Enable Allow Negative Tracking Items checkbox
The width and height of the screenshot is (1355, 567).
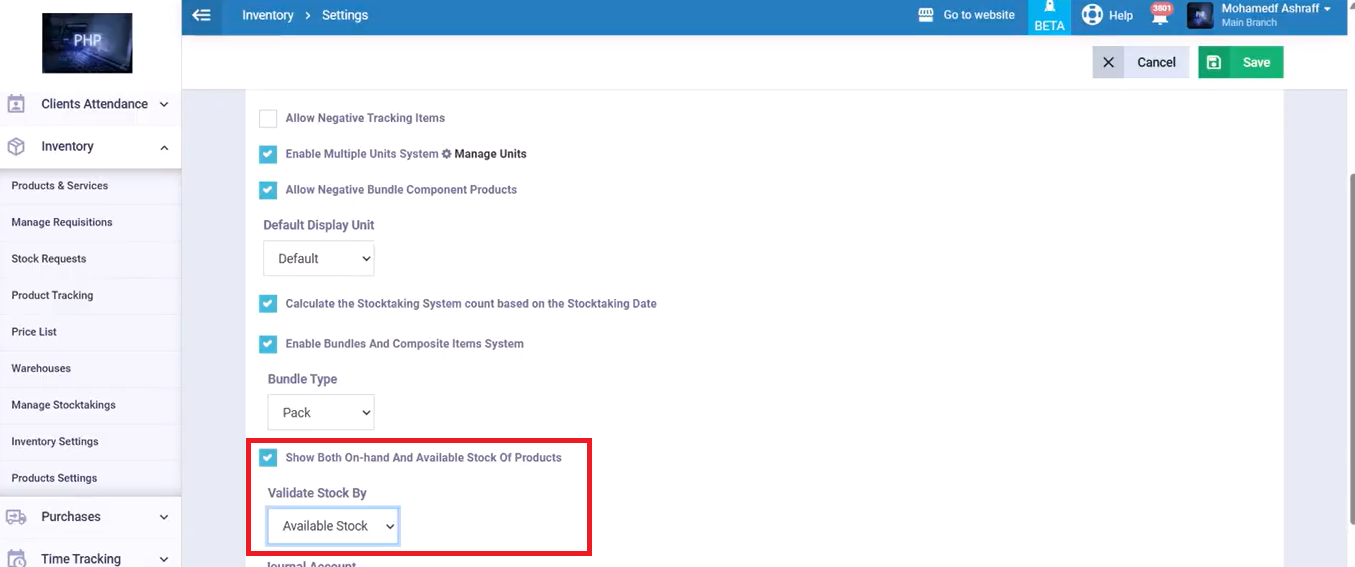[x=268, y=118]
